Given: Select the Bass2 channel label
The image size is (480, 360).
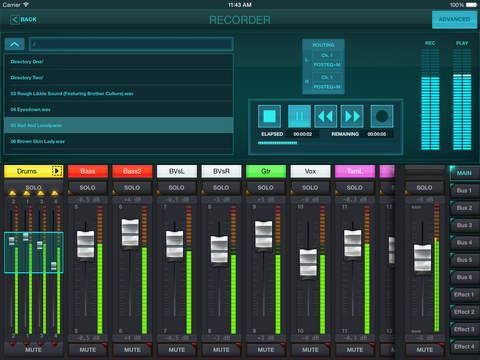Looking at the screenshot, I should (x=132, y=171).
